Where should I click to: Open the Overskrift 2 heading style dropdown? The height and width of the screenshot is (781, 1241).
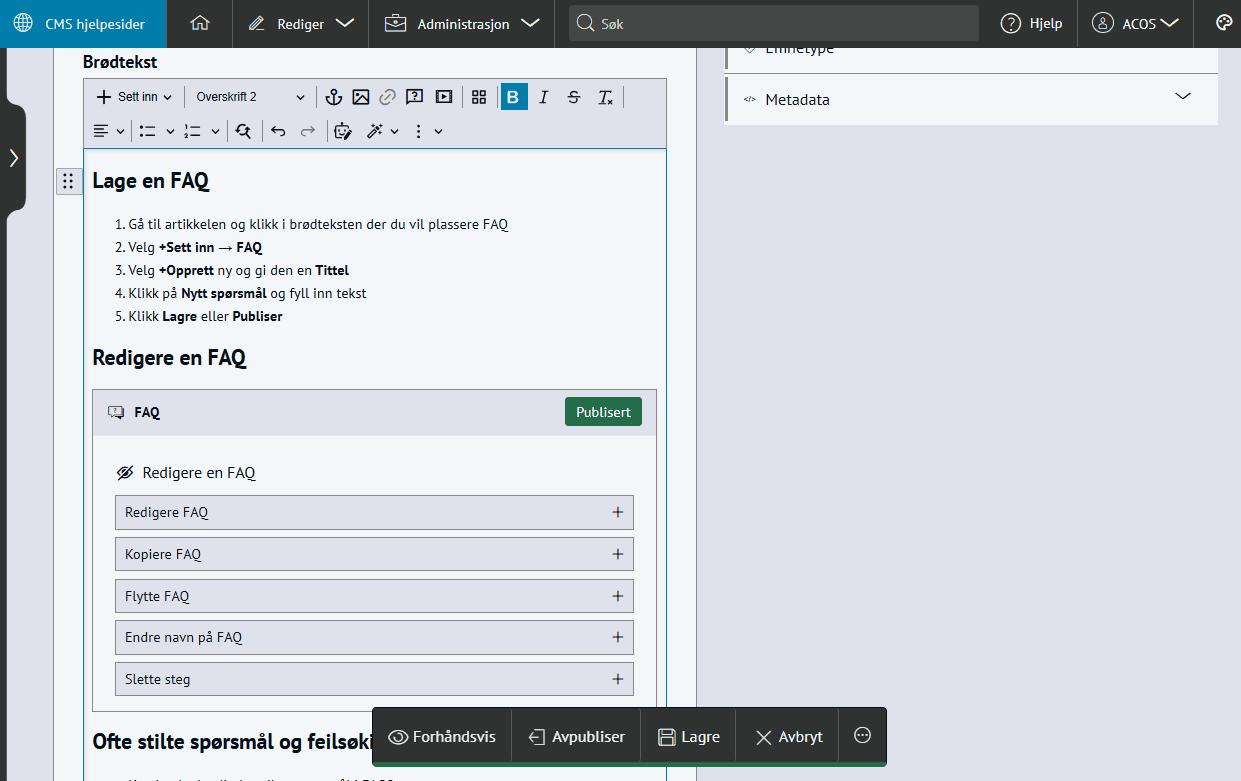[x=250, y=97]
